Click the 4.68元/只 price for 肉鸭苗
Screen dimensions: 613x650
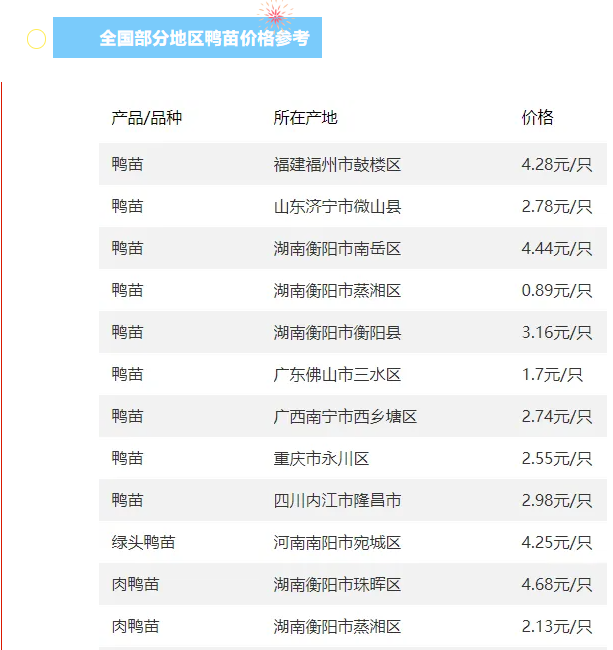[556, 585]
